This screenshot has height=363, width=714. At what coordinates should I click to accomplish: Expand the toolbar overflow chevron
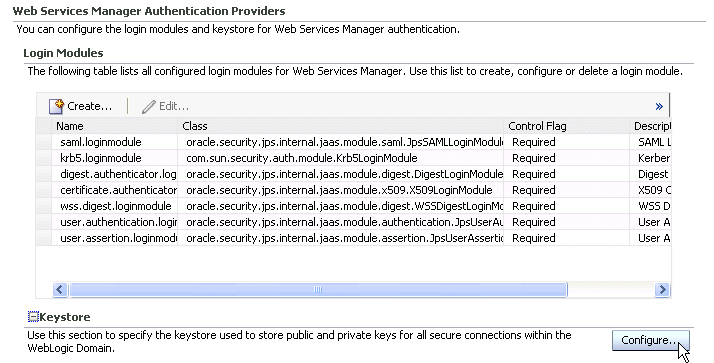point(659,107)
